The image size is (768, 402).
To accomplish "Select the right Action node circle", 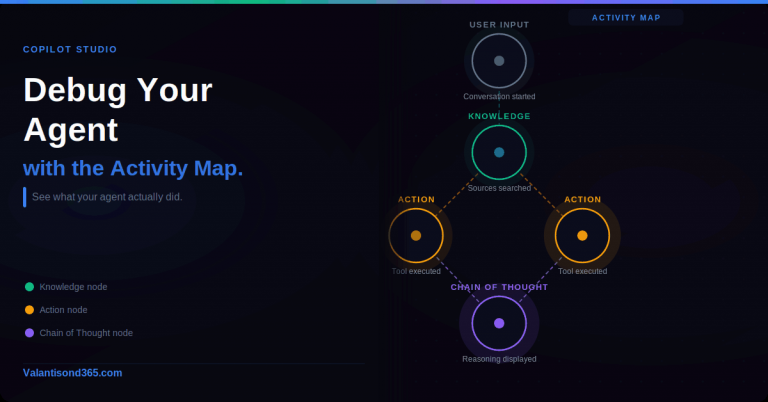I will click(x=582, y=236).
